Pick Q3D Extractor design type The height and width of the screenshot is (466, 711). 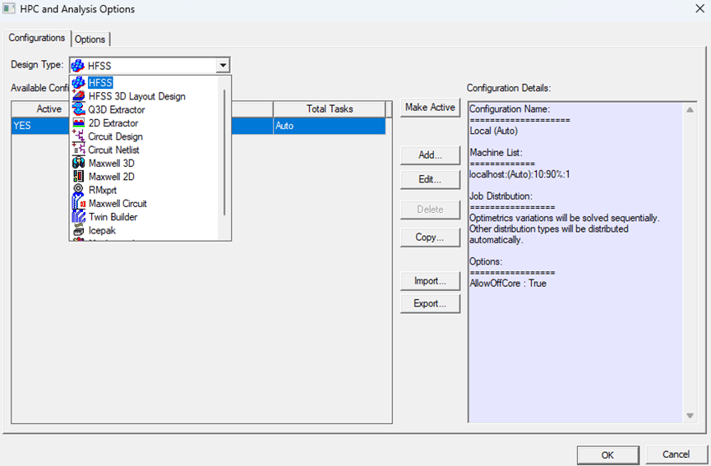117,110
